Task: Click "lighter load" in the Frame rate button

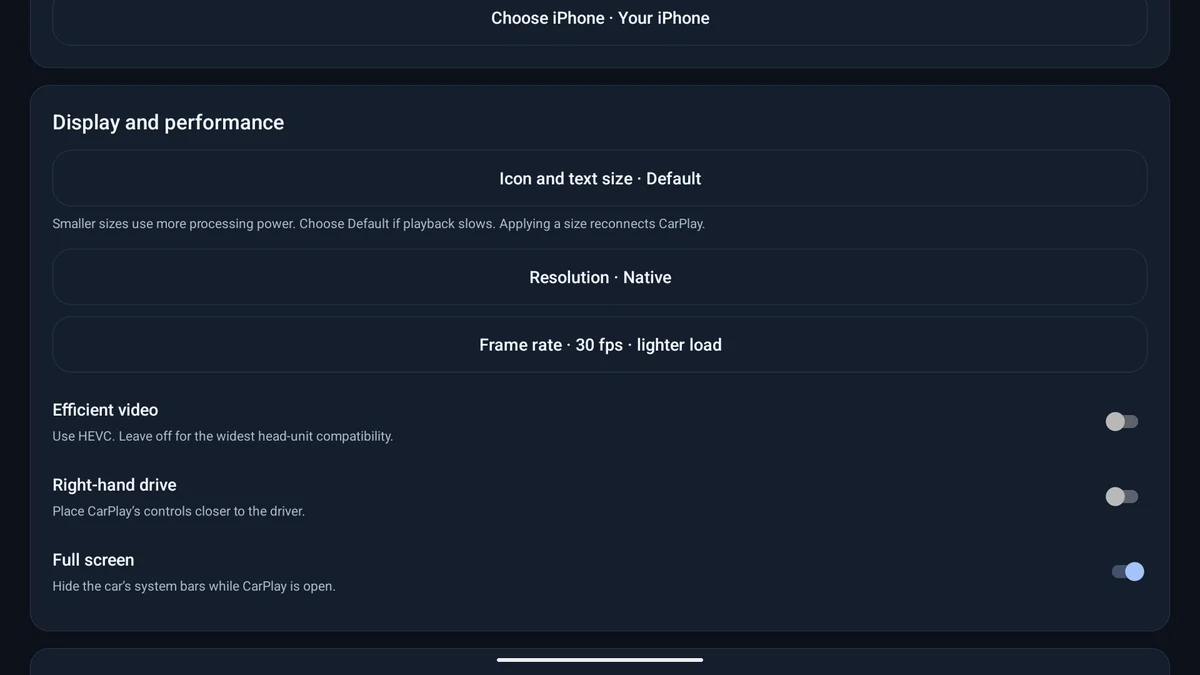Action: [679, 345]
